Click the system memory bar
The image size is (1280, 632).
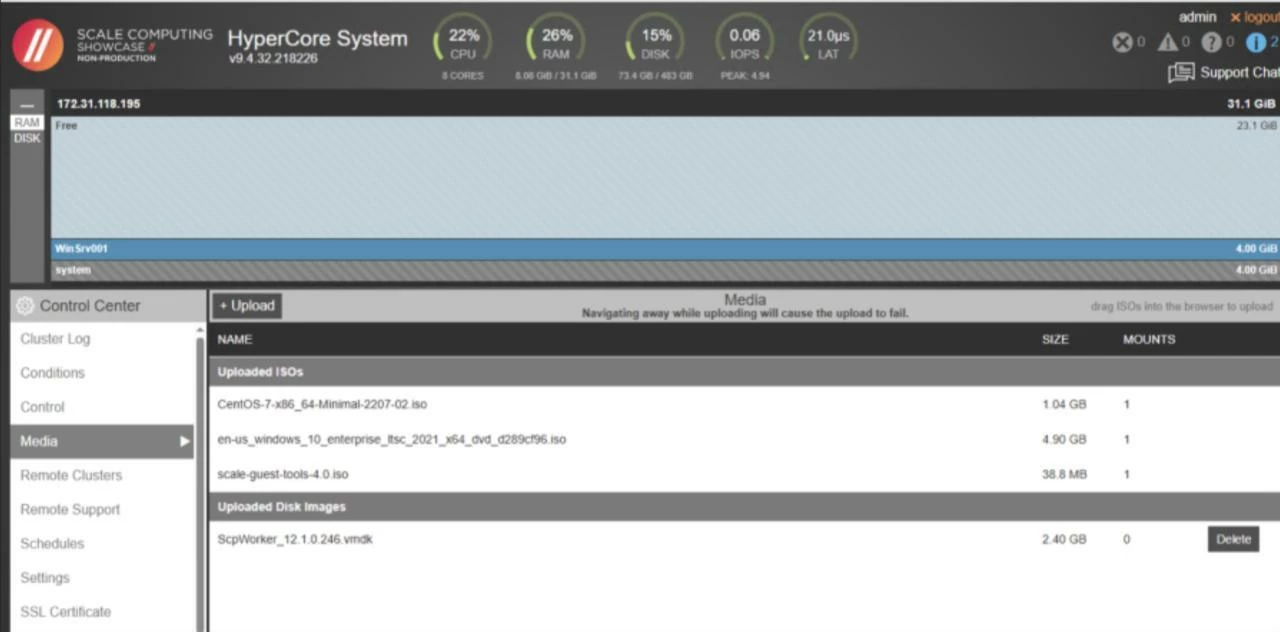coord(664,270)
